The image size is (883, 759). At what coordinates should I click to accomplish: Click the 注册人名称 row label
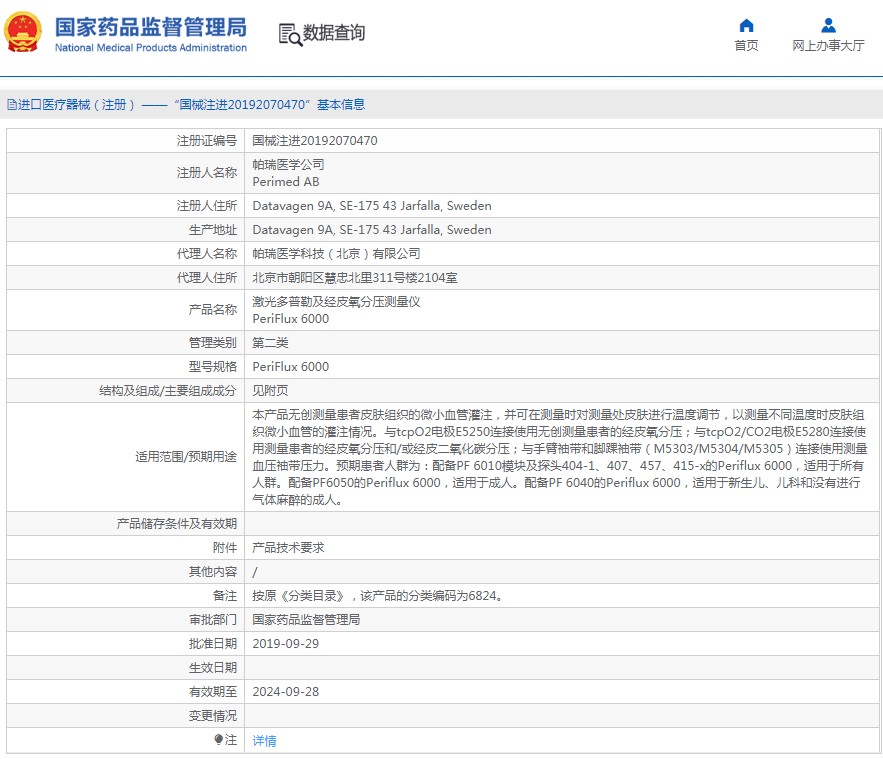pyautogui.click(x=207, y=173)
